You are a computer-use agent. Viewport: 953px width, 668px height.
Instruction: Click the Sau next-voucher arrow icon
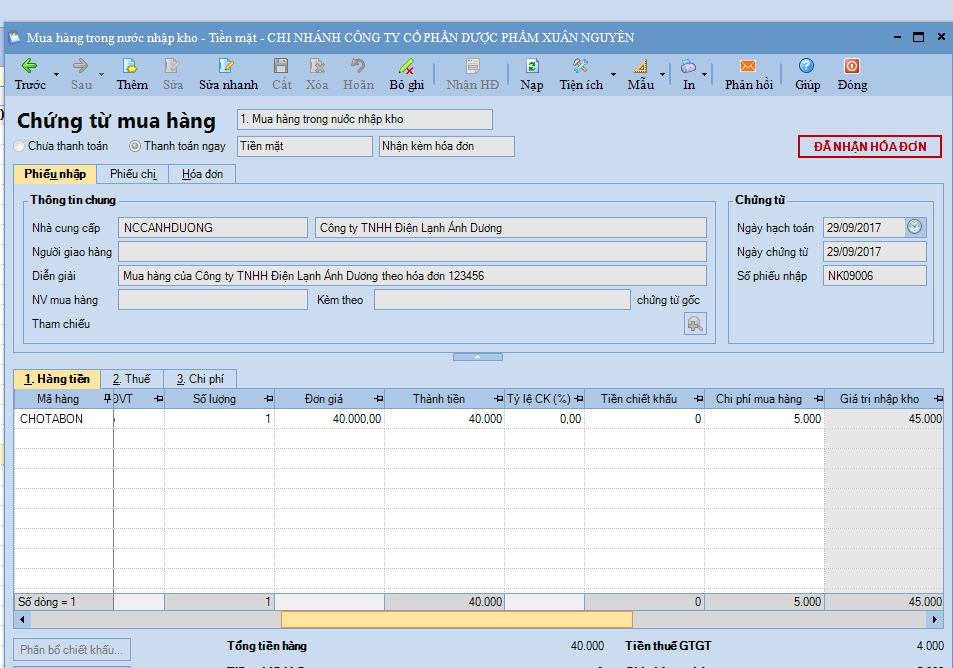(80, 66)
